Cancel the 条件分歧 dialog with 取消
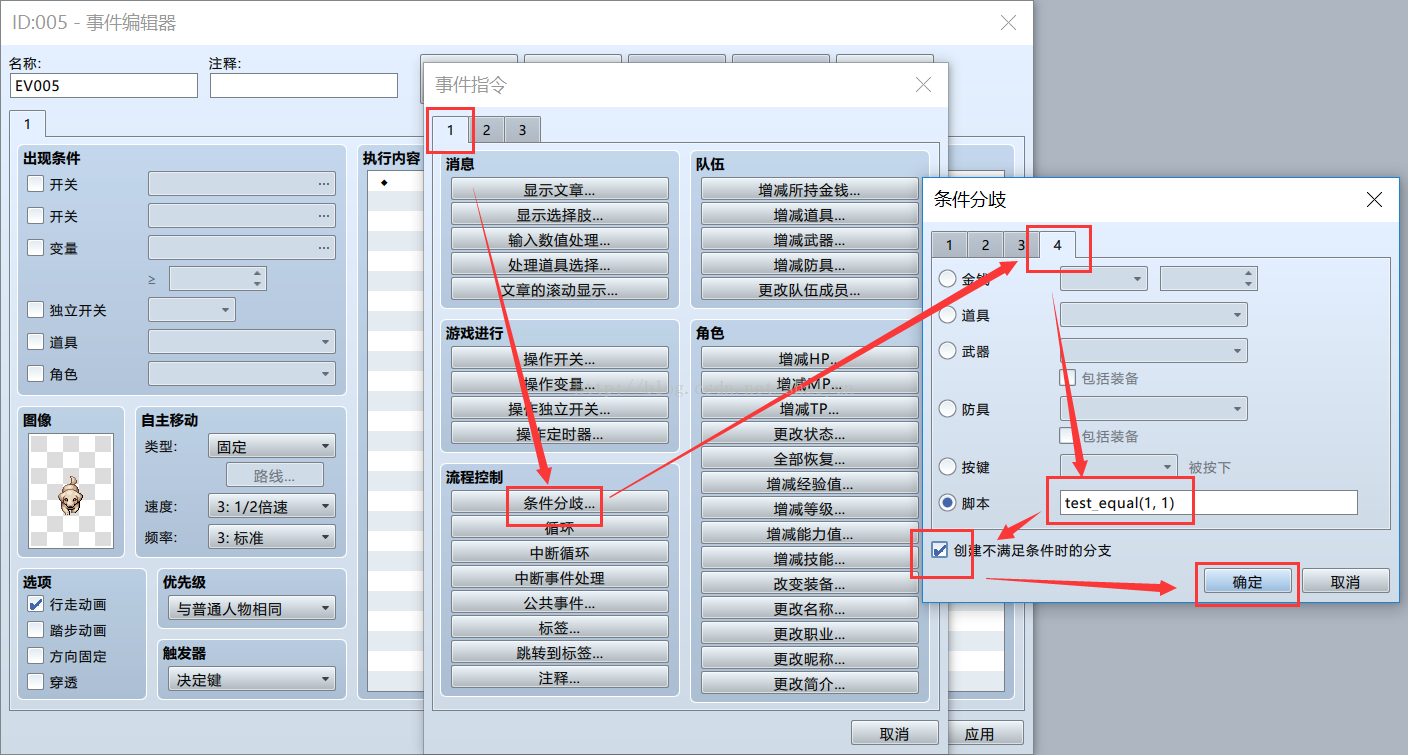The width and height of the screenshot is (1408, 755). click(x=1345, y=581)
